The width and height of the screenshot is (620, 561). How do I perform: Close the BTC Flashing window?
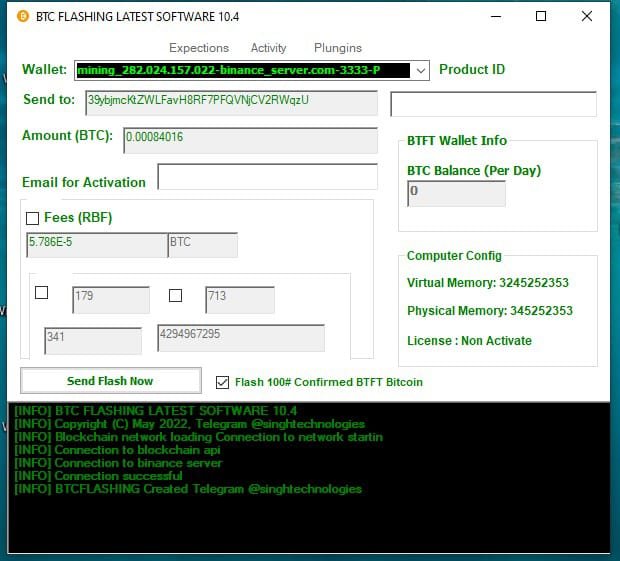(x=587, y=17)
